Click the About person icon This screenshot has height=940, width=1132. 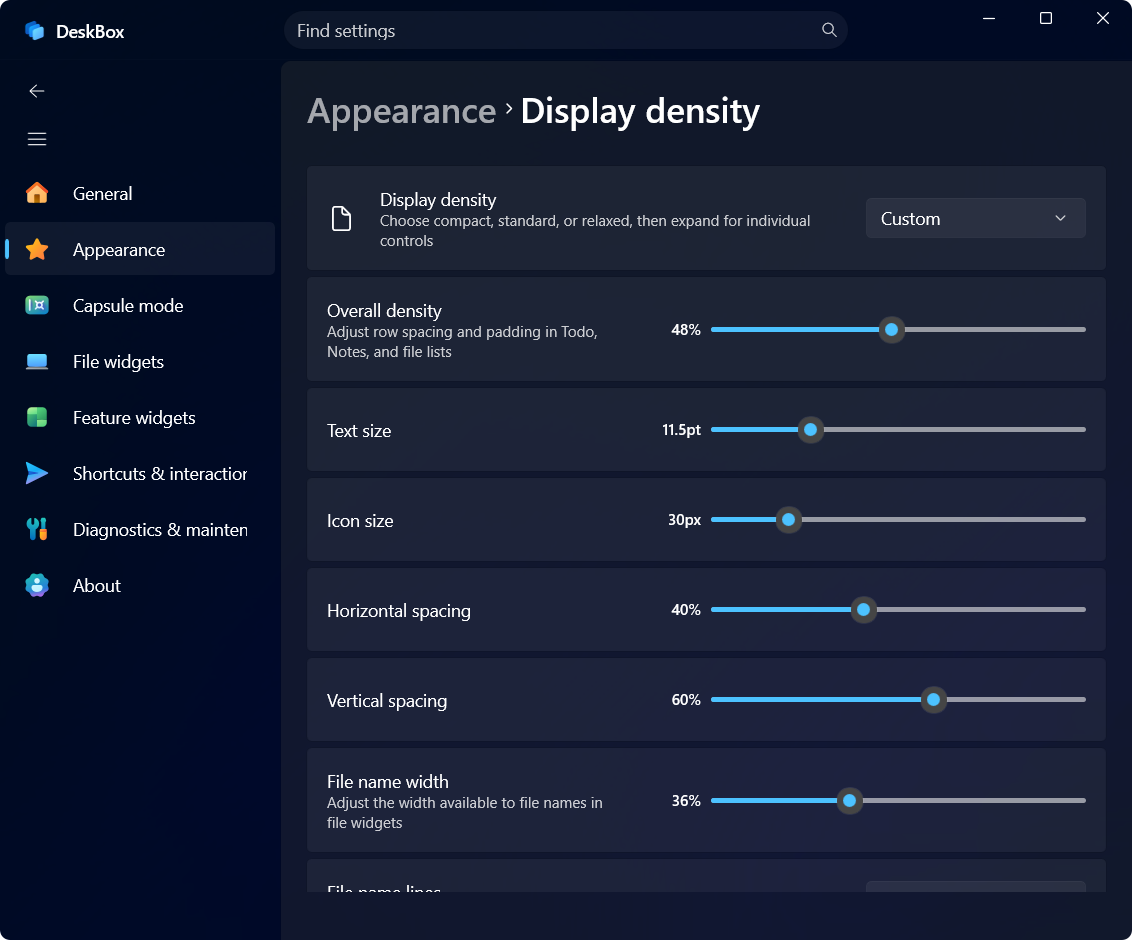(37, 585)
